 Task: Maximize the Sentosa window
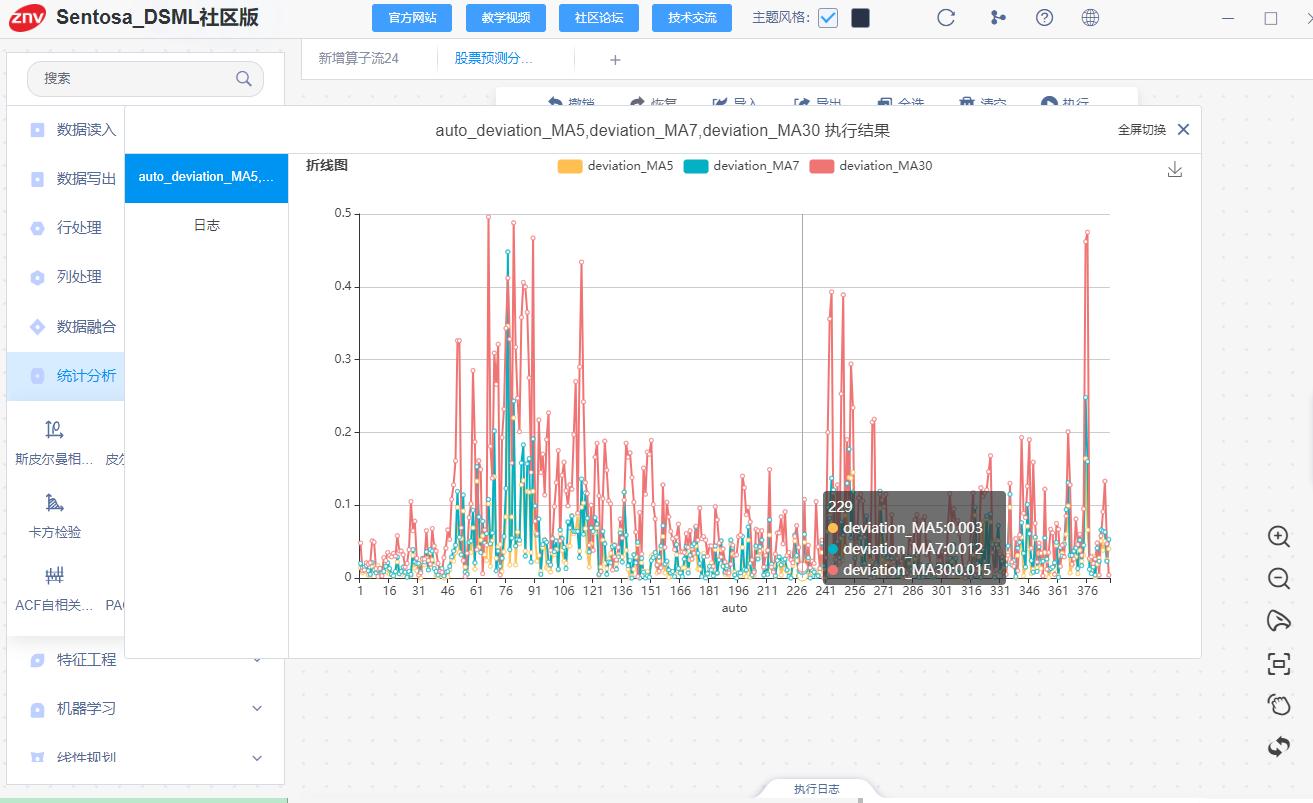[x=1271, y=18]
